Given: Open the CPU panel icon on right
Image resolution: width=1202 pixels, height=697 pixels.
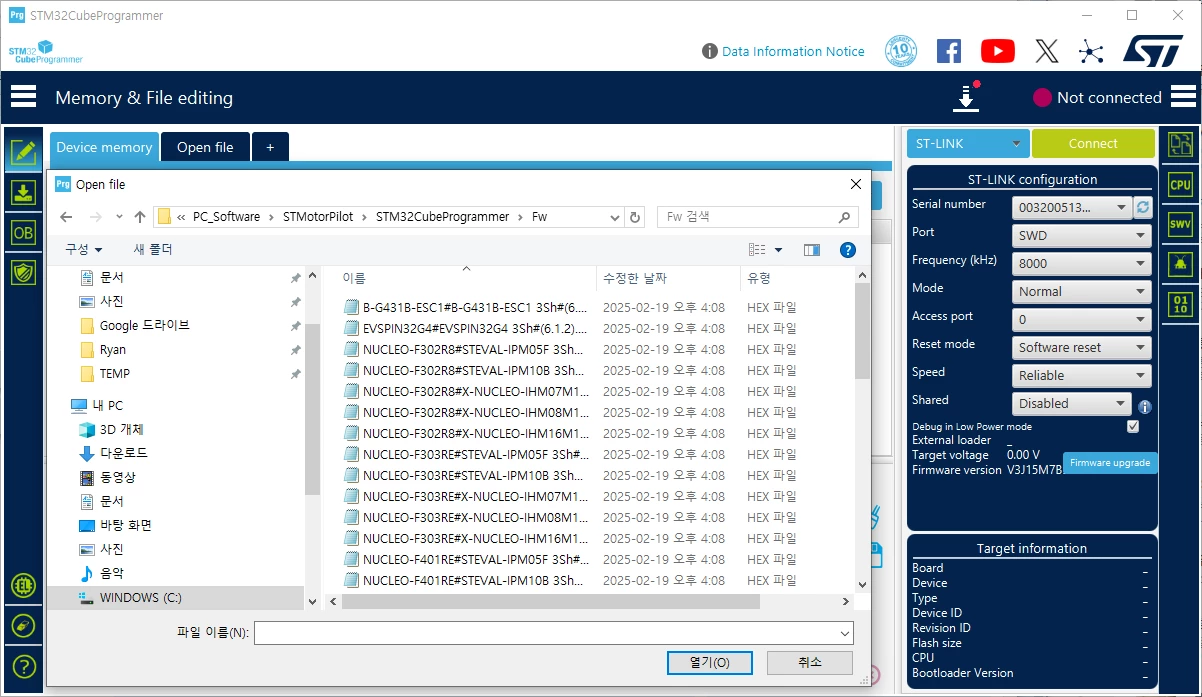Looking at the screenshot, I should 1181,185.
